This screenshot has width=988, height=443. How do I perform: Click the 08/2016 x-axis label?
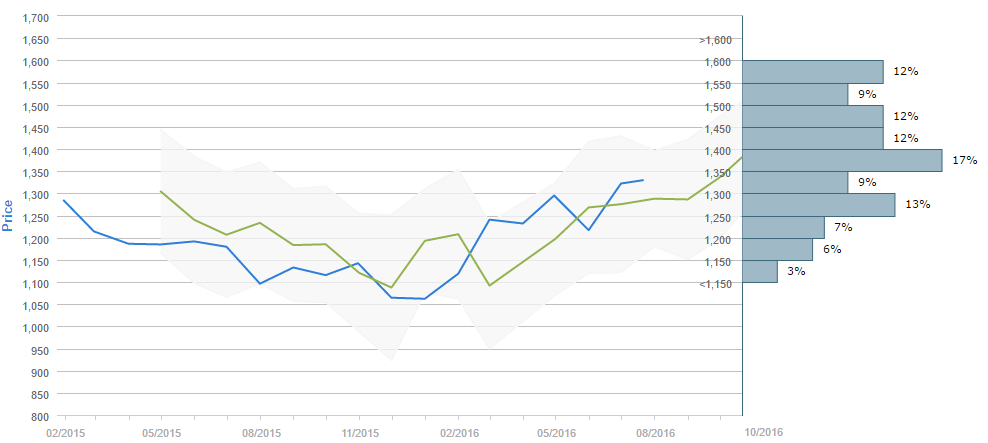coord(655,432)
